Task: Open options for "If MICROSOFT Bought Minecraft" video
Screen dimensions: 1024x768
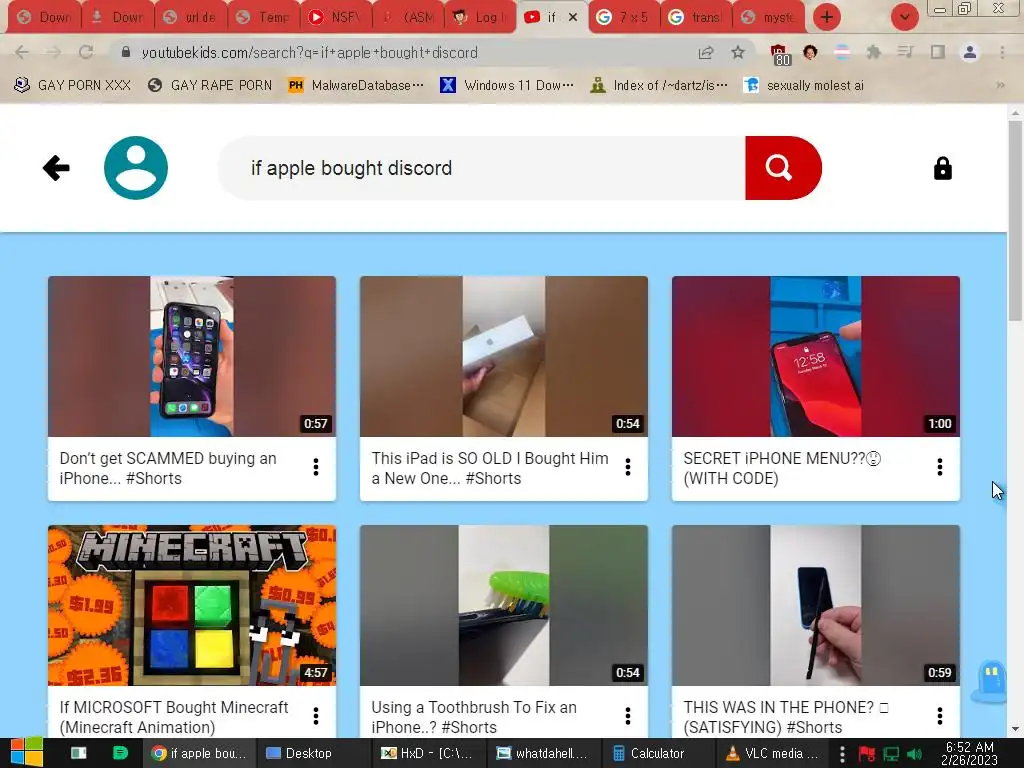Action: [x=315, y=716]
